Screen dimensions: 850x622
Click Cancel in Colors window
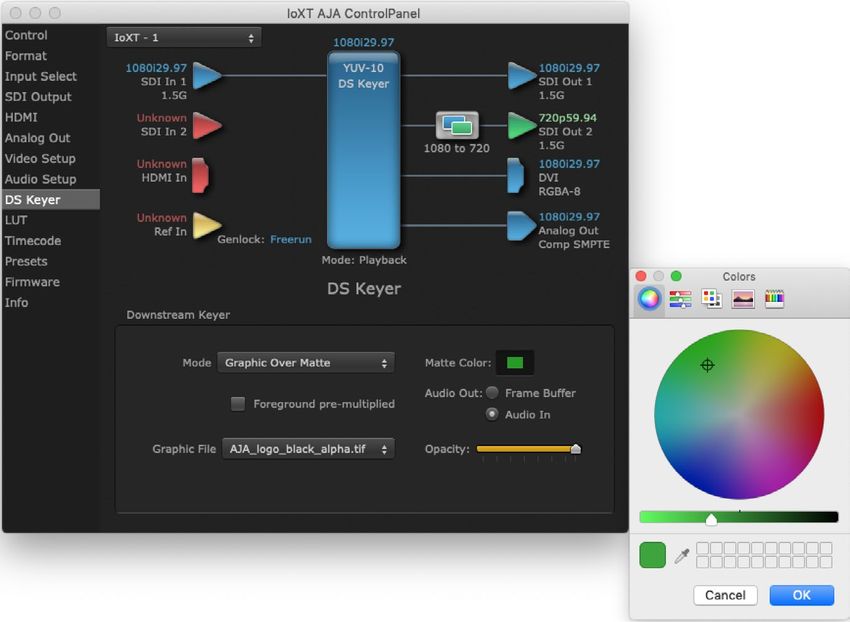coord(725,595)
